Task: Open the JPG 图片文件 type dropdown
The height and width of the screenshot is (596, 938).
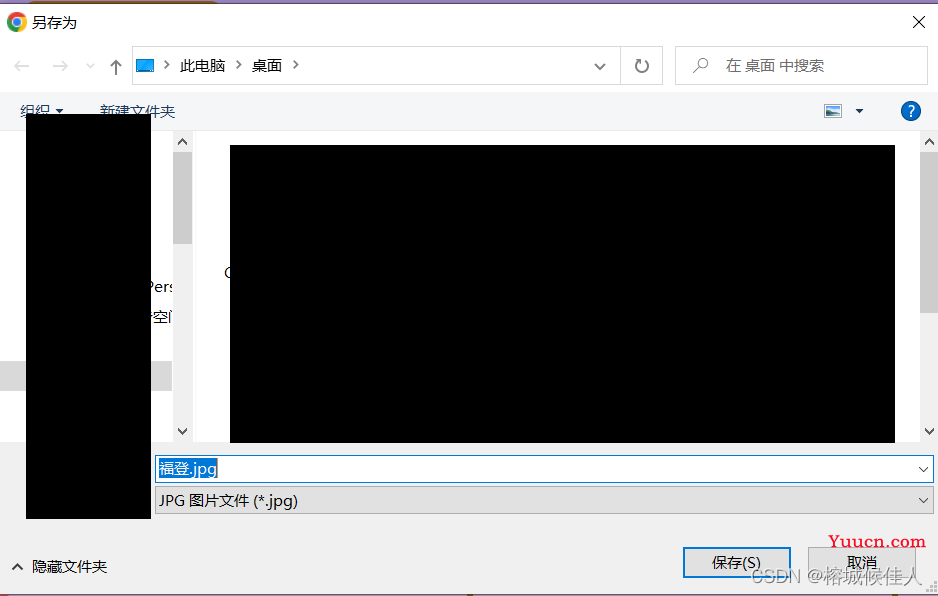Action: [x=544, y=500]
